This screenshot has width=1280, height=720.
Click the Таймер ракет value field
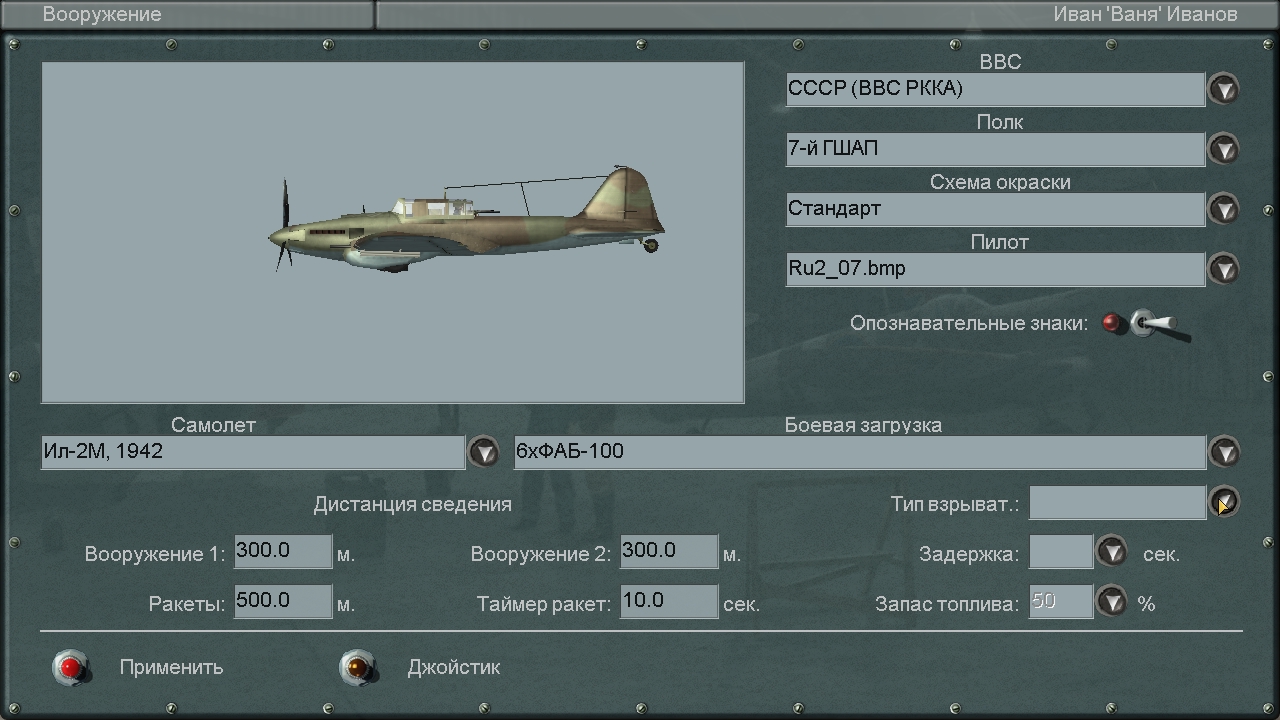pyautogui.click(x=669, y=602)
